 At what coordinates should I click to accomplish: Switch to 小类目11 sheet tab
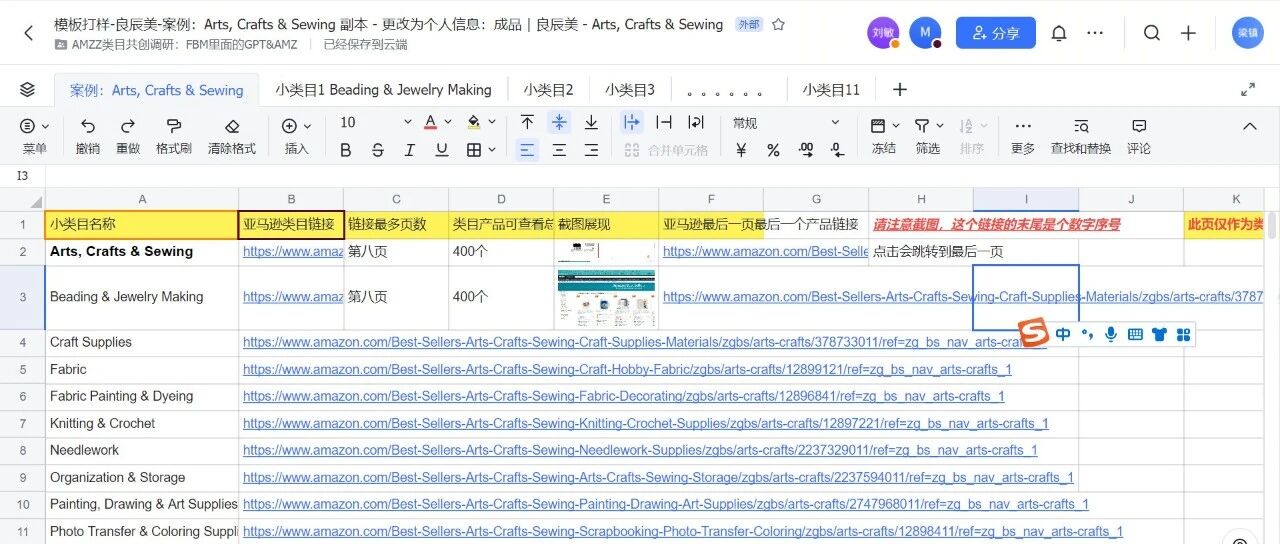pyautogui.click(x=831, y=90)
